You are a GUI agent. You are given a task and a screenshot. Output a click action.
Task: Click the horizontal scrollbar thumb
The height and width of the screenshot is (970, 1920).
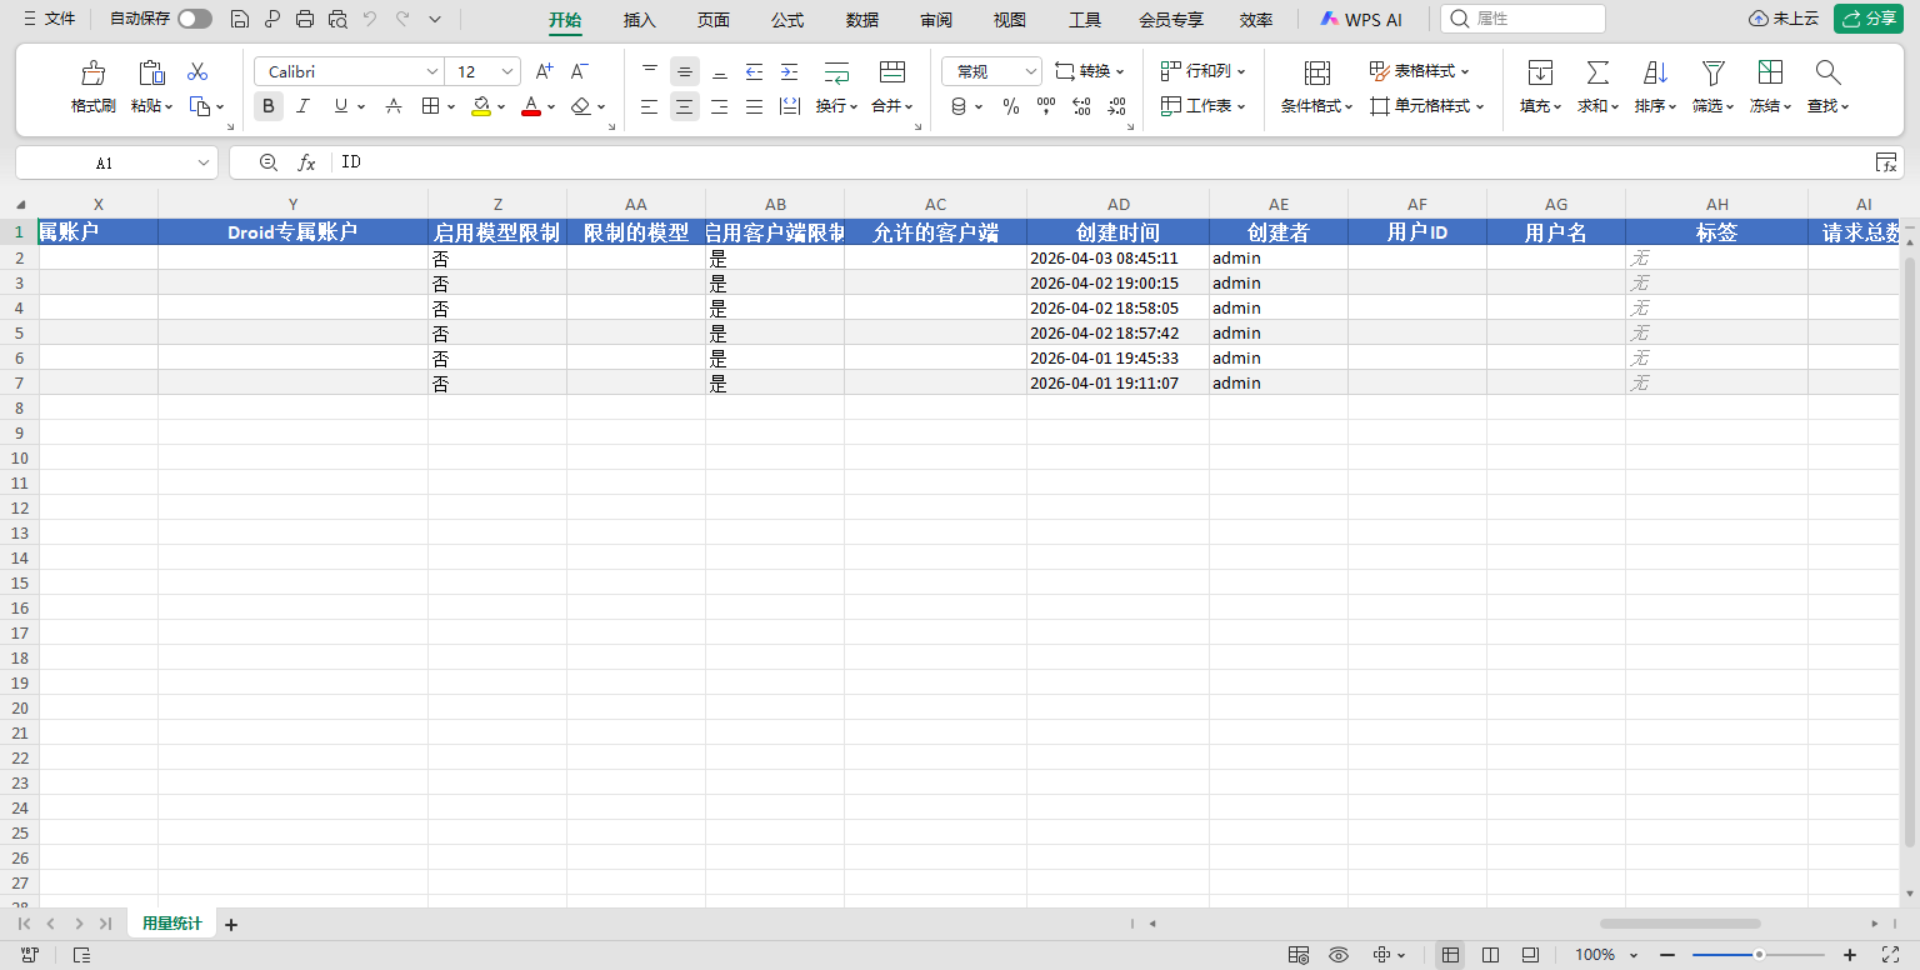(x=1680, y=924)
